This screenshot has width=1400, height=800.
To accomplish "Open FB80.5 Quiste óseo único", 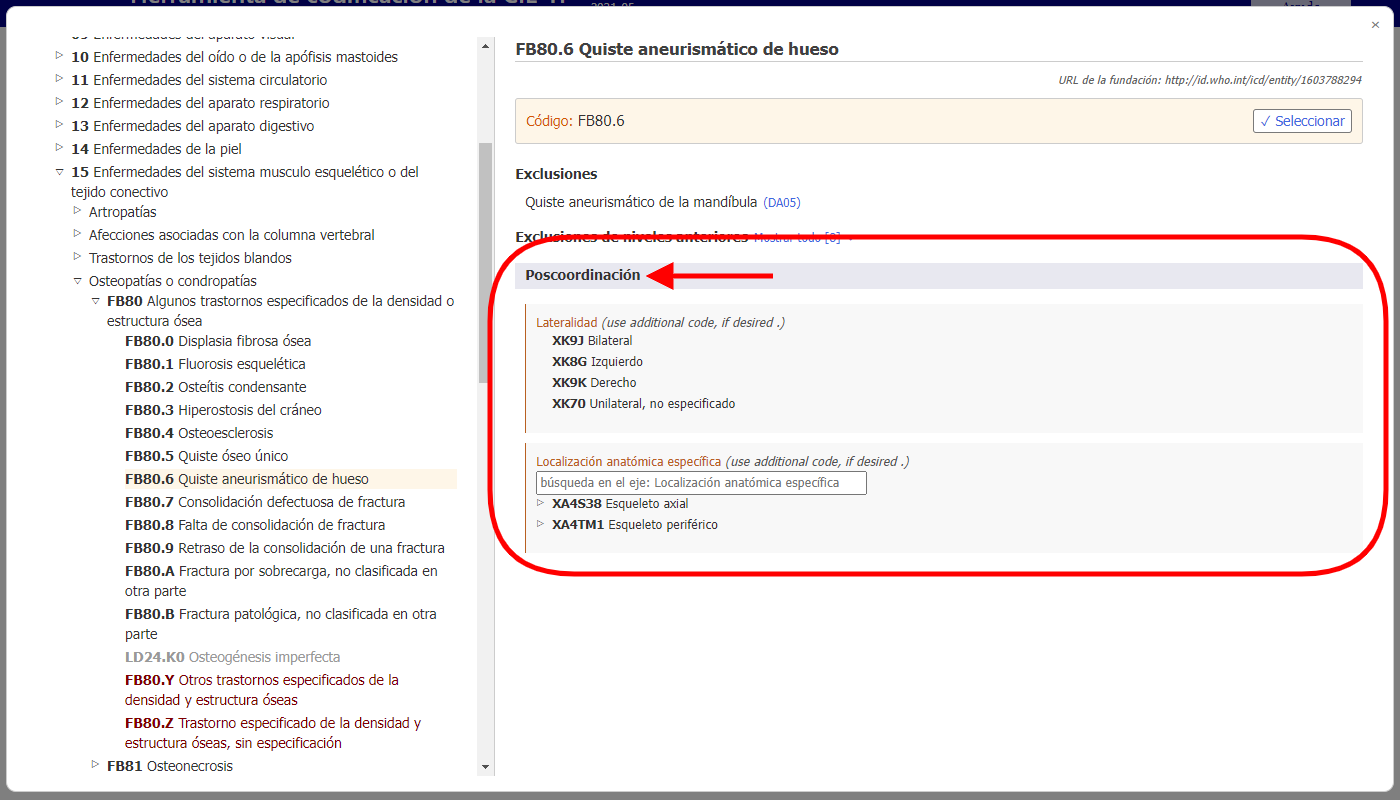I will 207,456.
